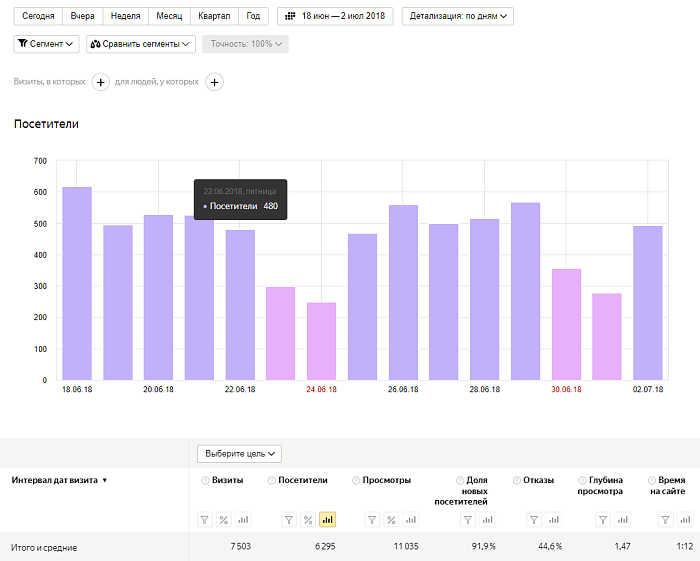Switch period to Месяц
Viewport: 700px width, 561px height.
[x=169, y=16]
